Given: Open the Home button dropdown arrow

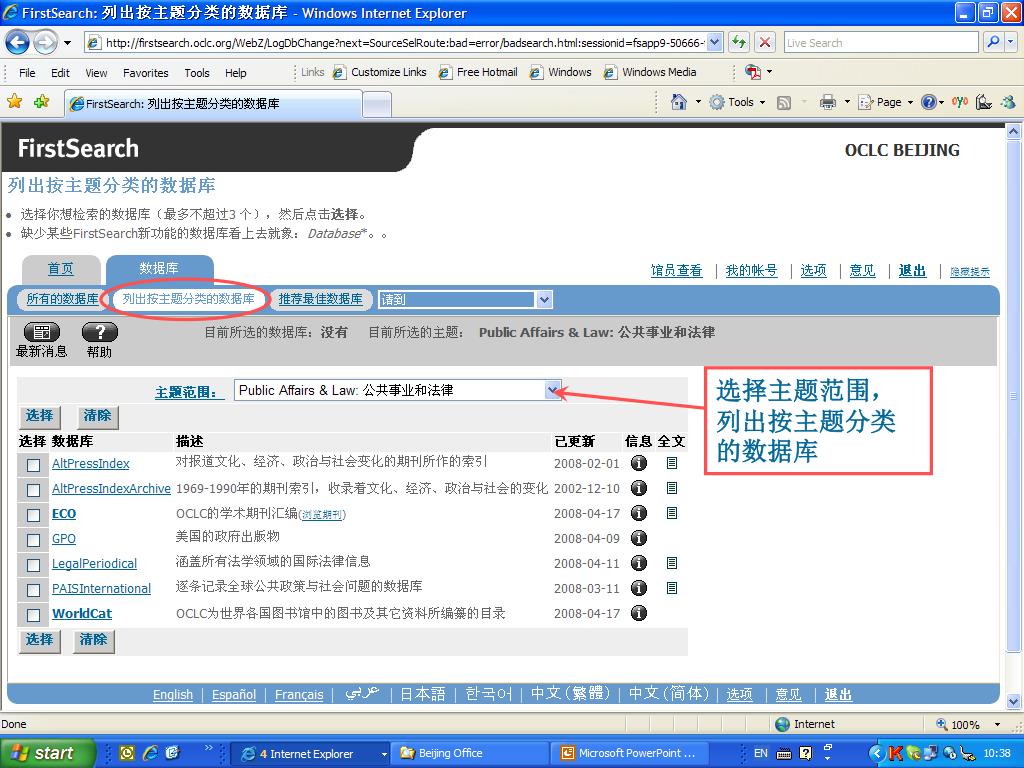Looking at the screenshot, I should (x=698, y=103).
